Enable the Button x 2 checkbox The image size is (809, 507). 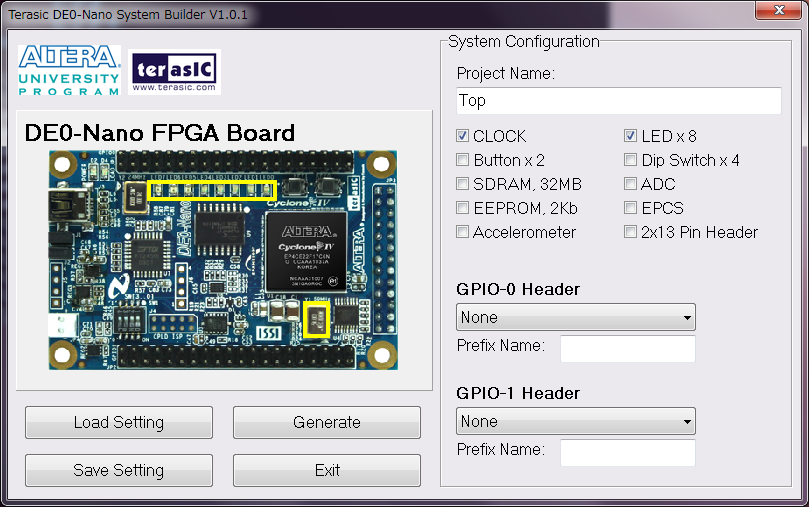pos(463,160)
